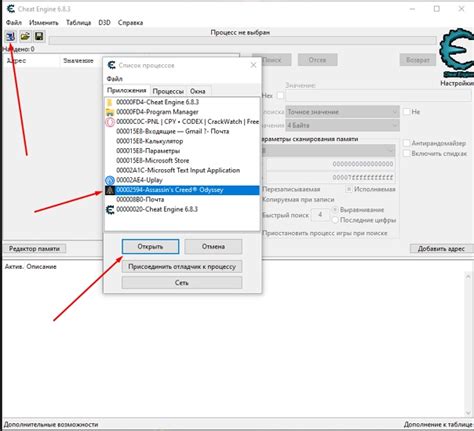Select 00002AE4-Uplay in process list
474x431 pixels.
pyautogui.click(x=182, y=180)
